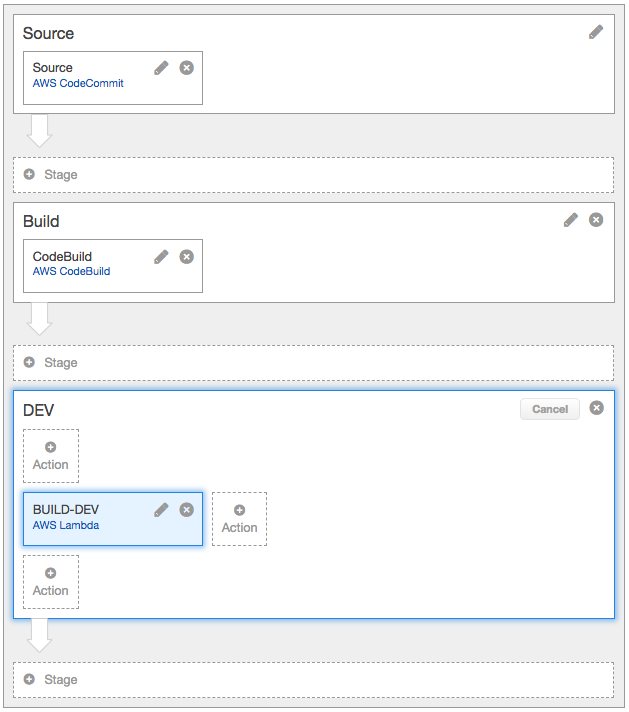Image resolution: width=629 pixels, height=712 pixels.
Task: Edit the BUILD-DEV action
Action: (161, 510)
